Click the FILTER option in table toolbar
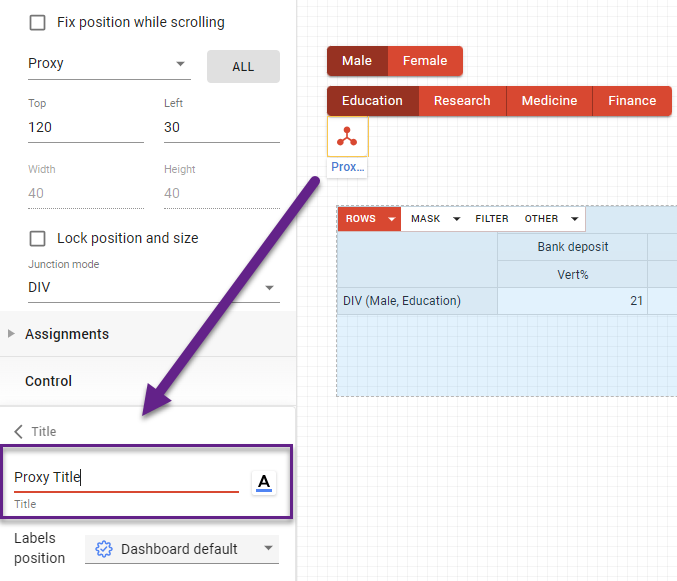 (x=491, y=219)
